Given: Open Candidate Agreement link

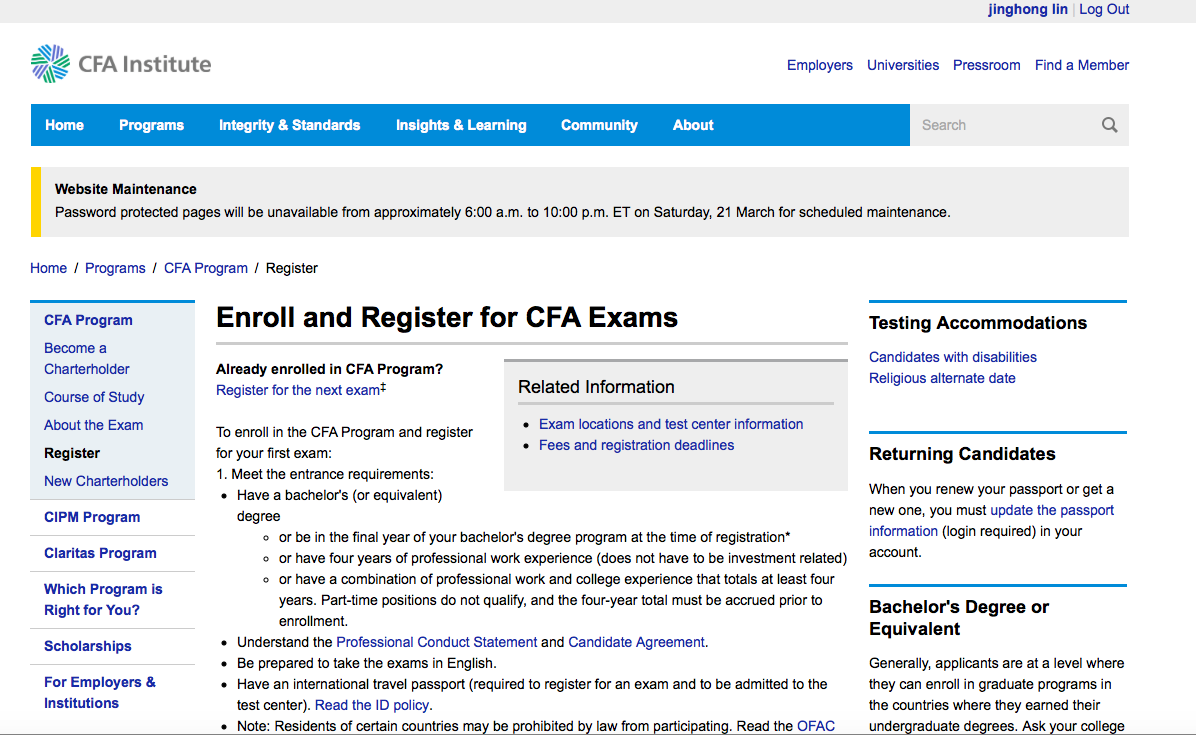Looking at the screenshot, I should (636, 642).
